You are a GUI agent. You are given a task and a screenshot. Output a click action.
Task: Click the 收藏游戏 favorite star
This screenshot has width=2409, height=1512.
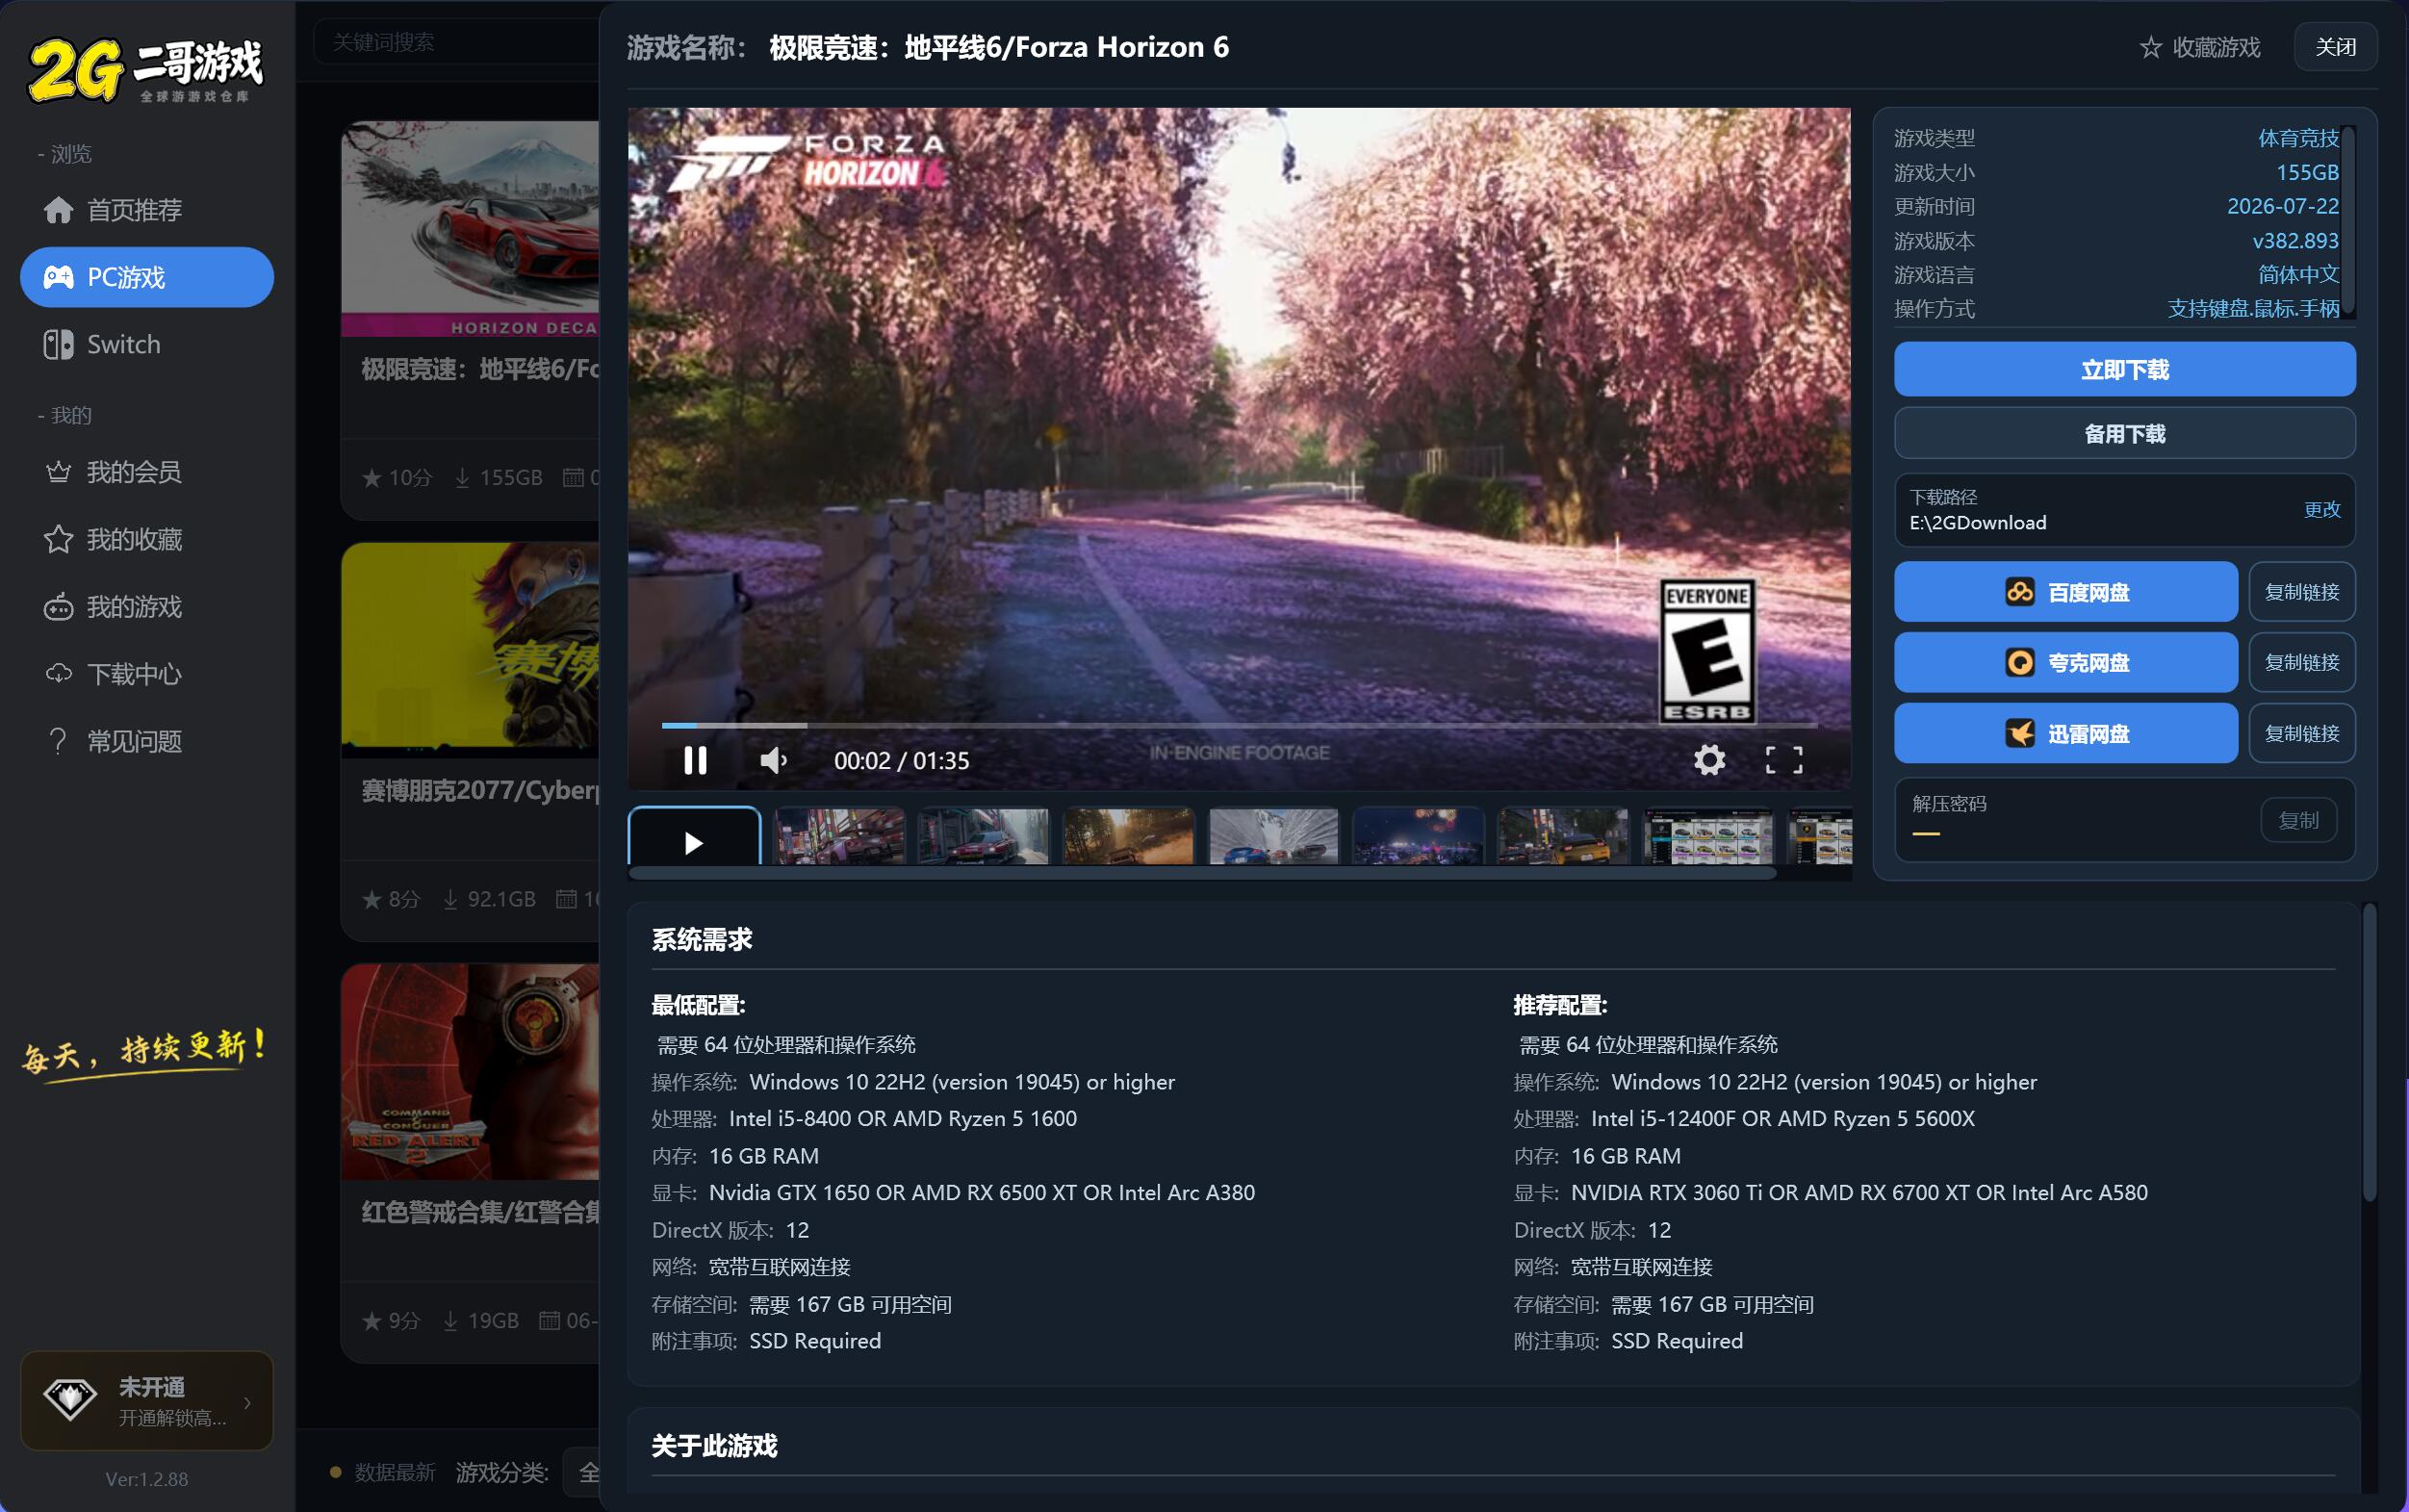2150,47
